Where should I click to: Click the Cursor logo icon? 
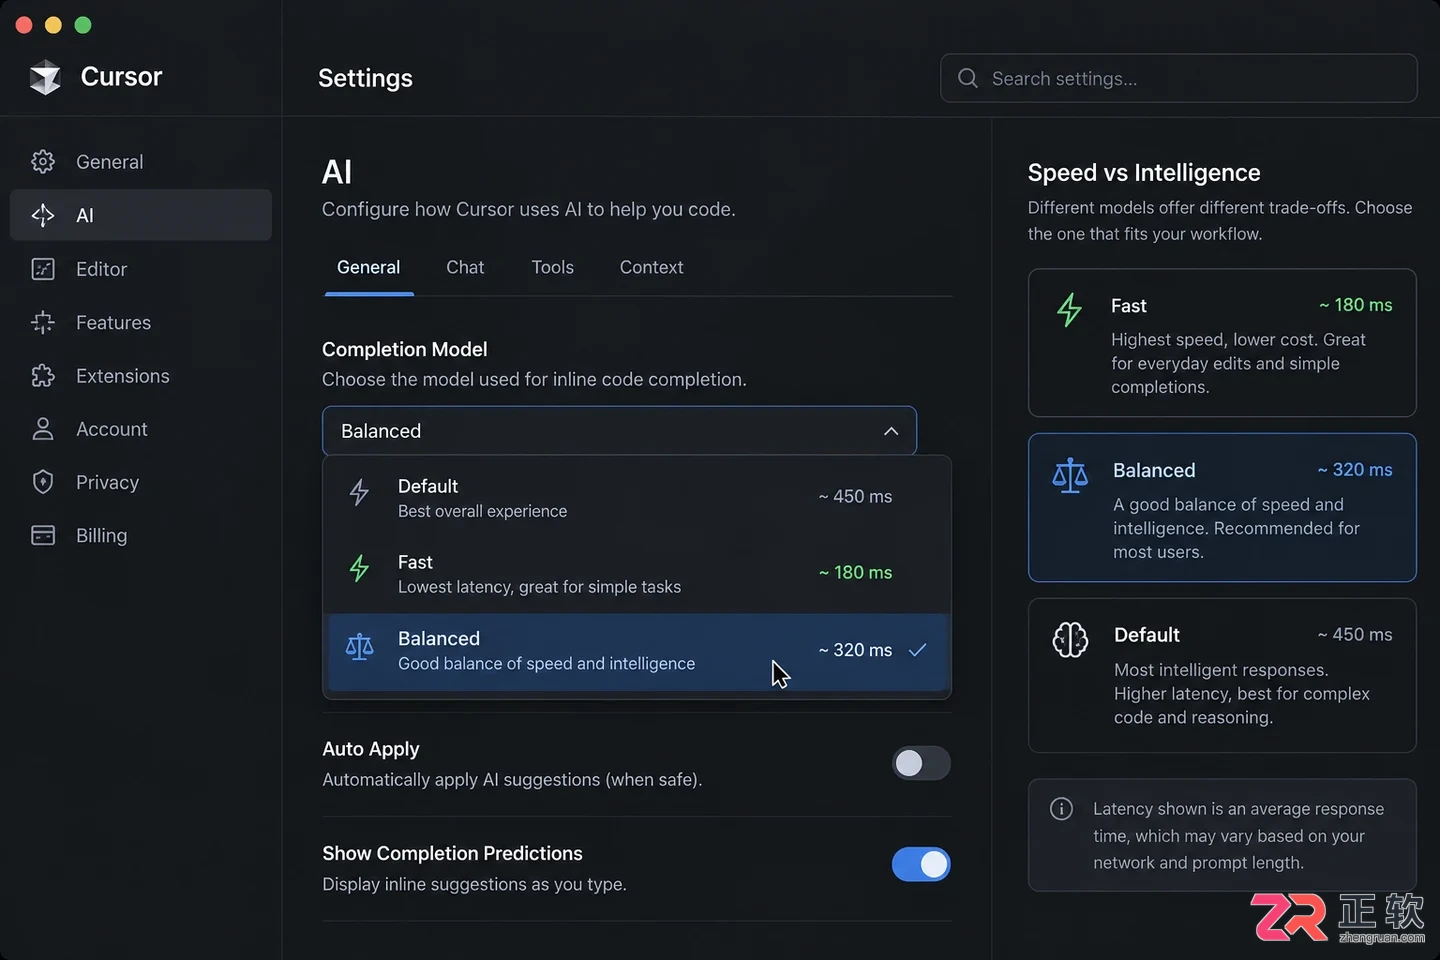point(45,77)
